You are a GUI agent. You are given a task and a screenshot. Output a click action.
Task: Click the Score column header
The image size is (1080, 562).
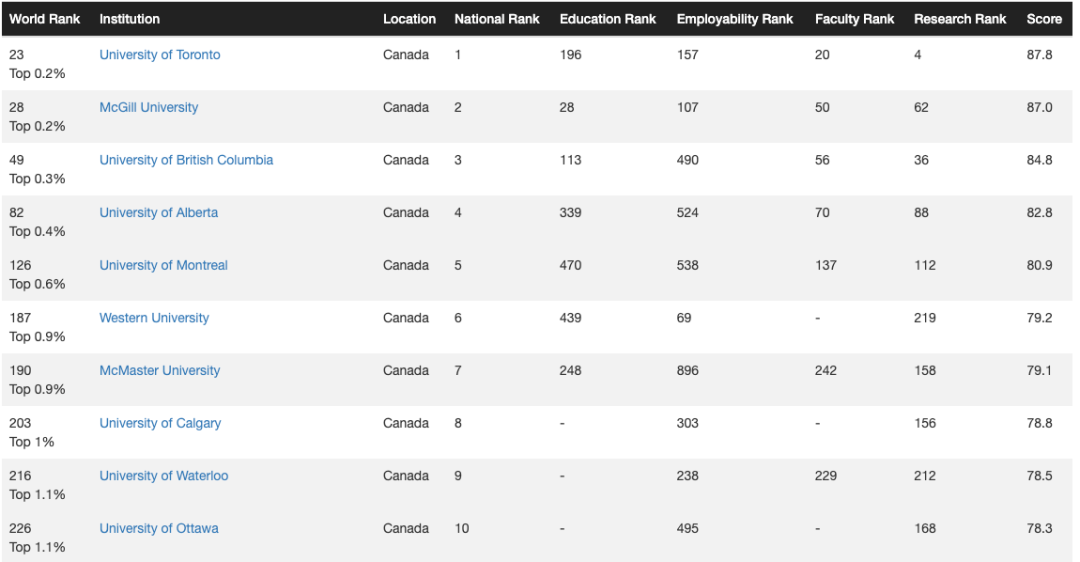point(1044,19)
